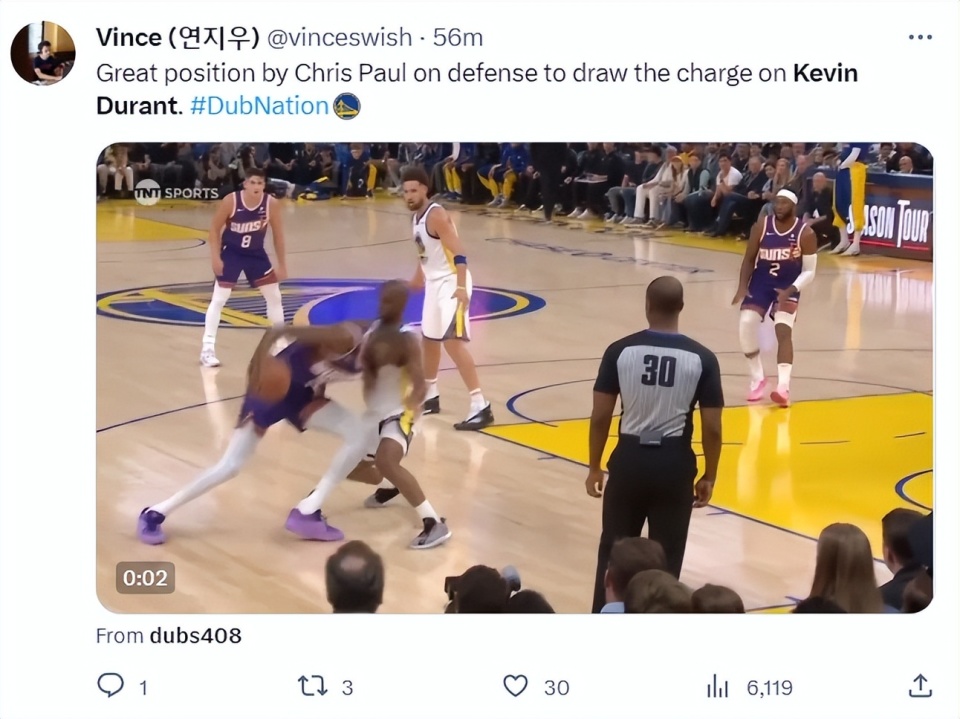
Task: Open the #DubNation hashtag link
Action: coord(260,106)
